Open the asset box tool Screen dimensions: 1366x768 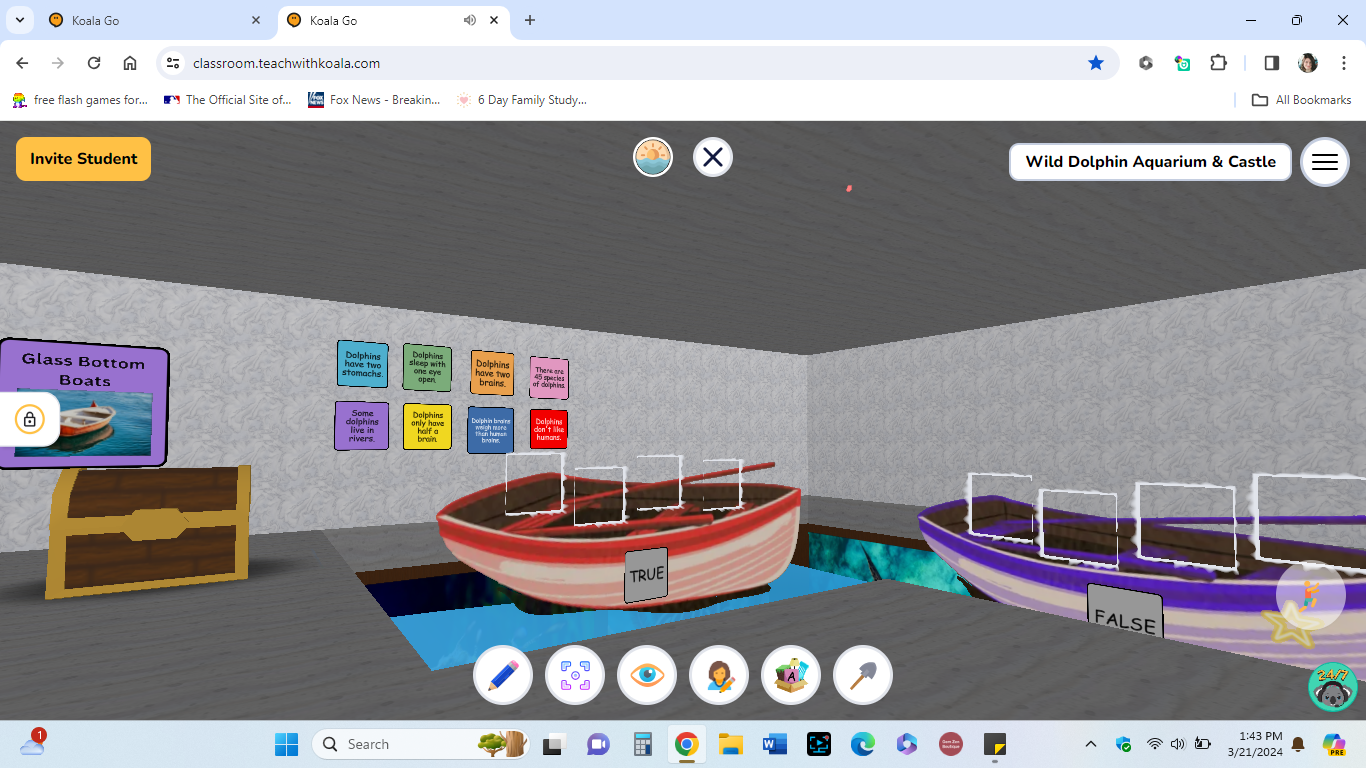click(x=790, y=675)
